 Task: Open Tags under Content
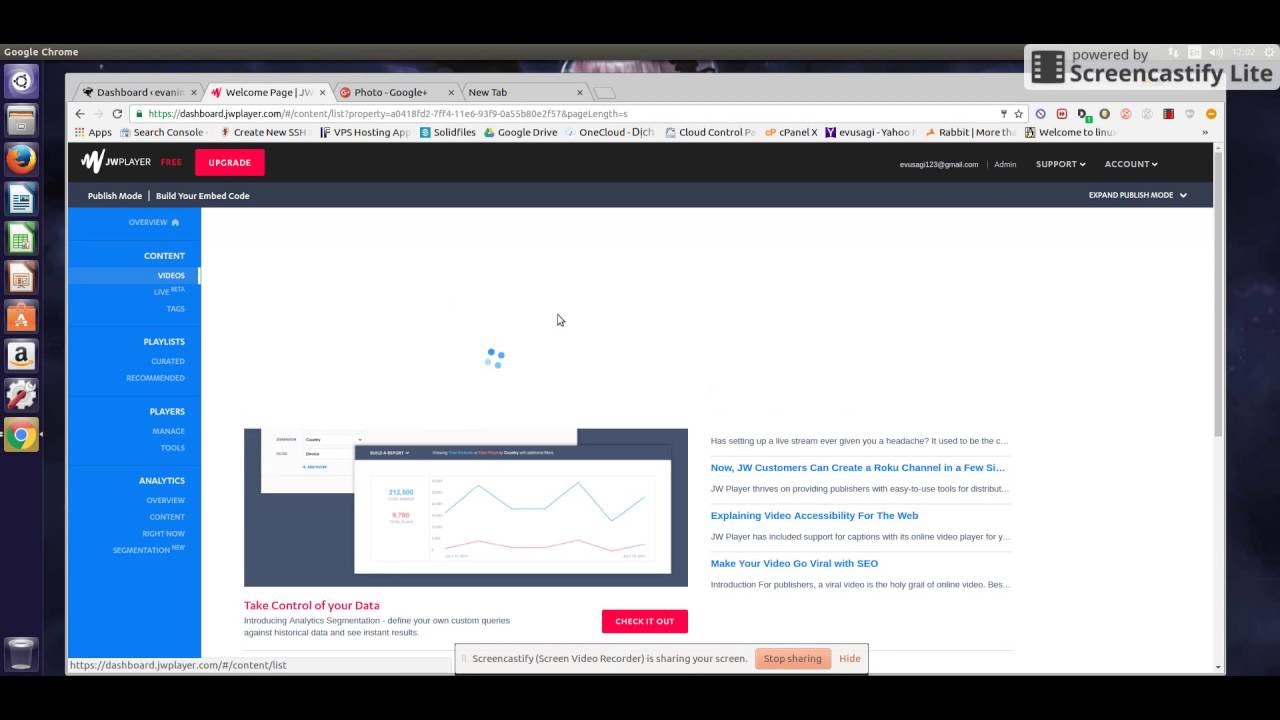tap(176, 309)
